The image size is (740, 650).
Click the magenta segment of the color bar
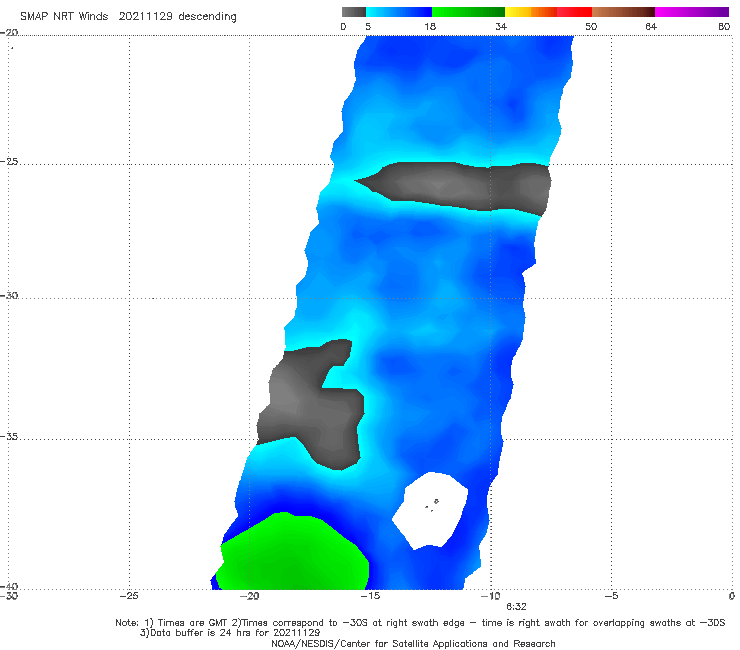click(x=692, y=12)
